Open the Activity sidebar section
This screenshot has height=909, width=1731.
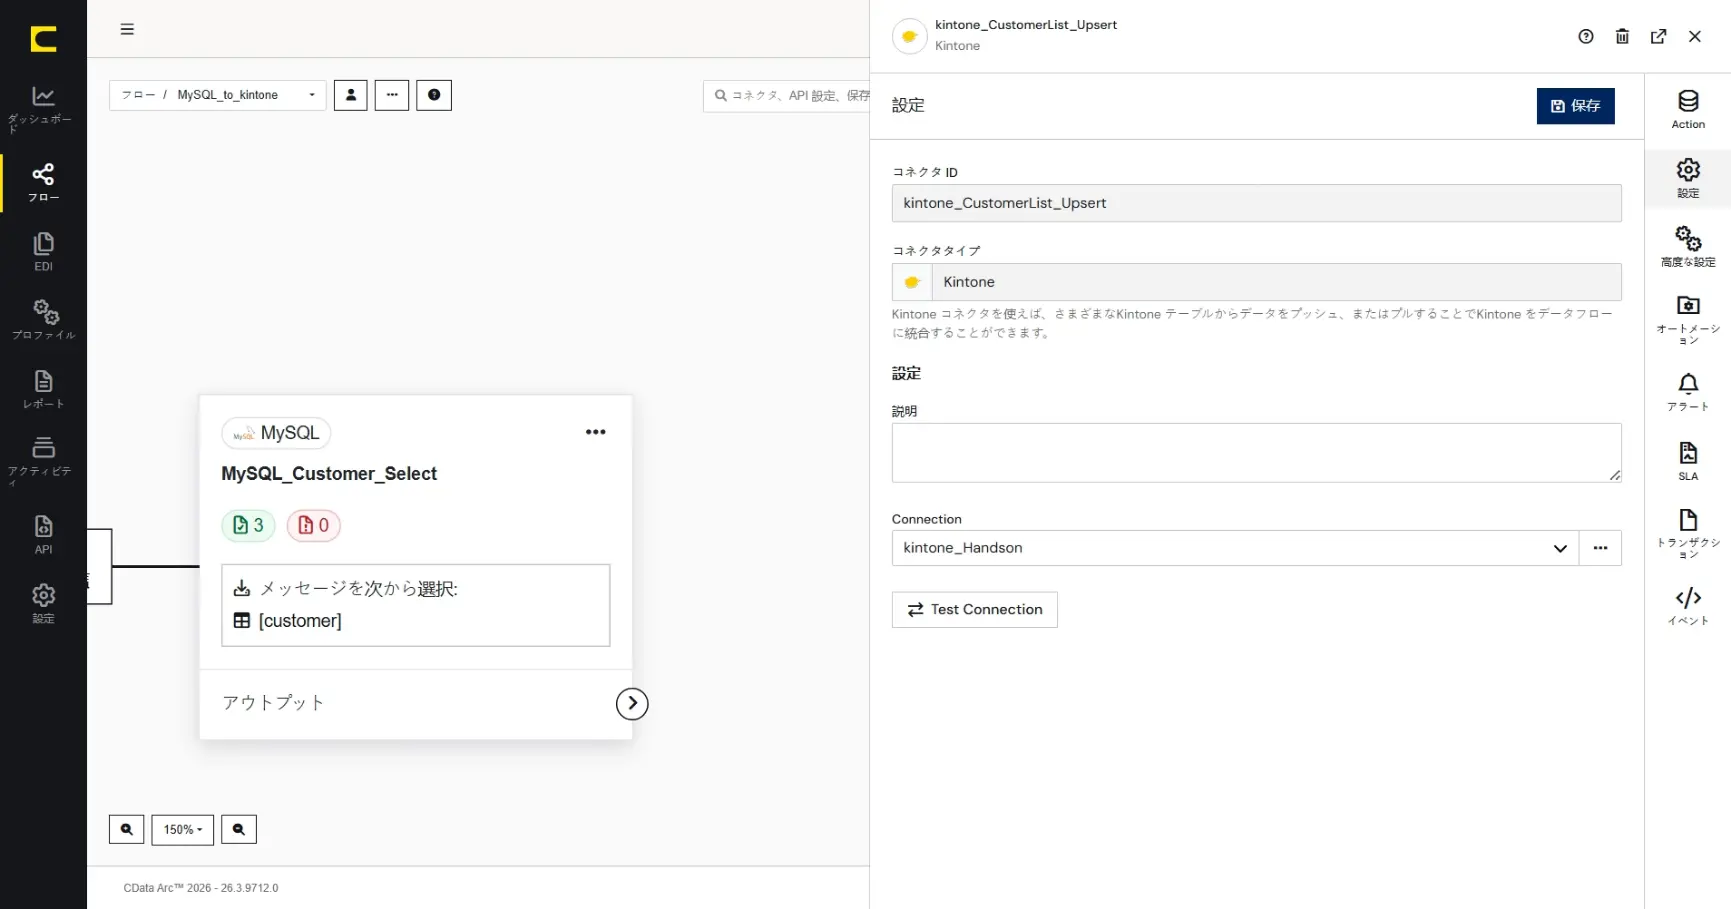click(43, 460)
